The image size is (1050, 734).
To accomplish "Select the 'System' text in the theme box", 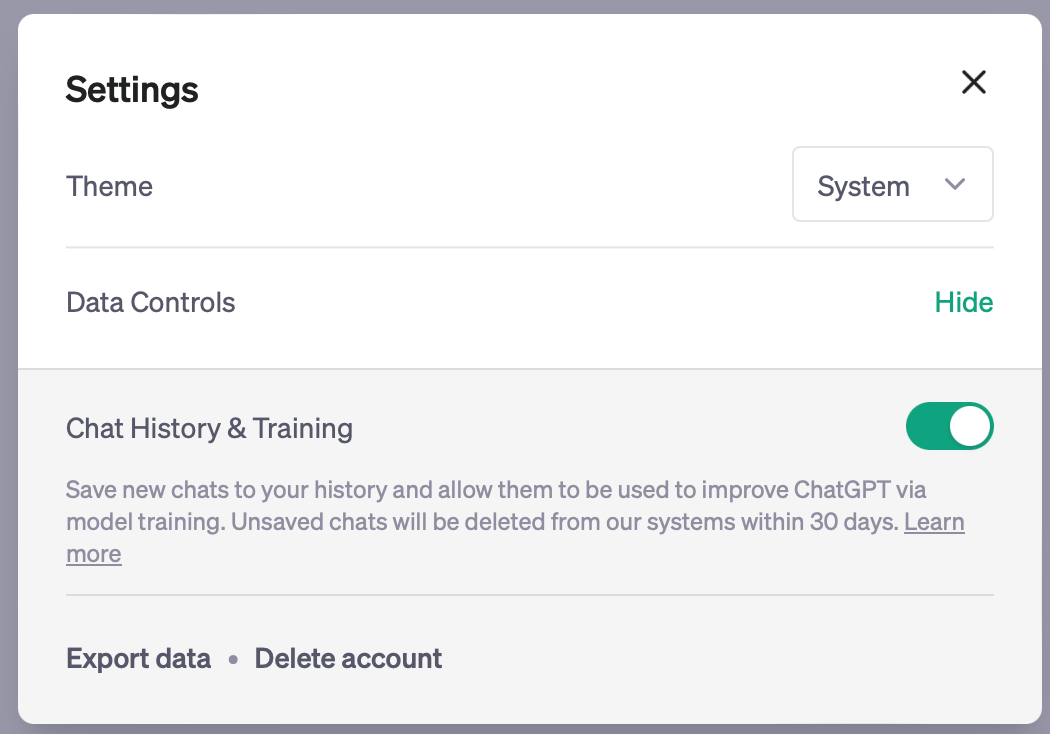I will (x=863, y=186).
